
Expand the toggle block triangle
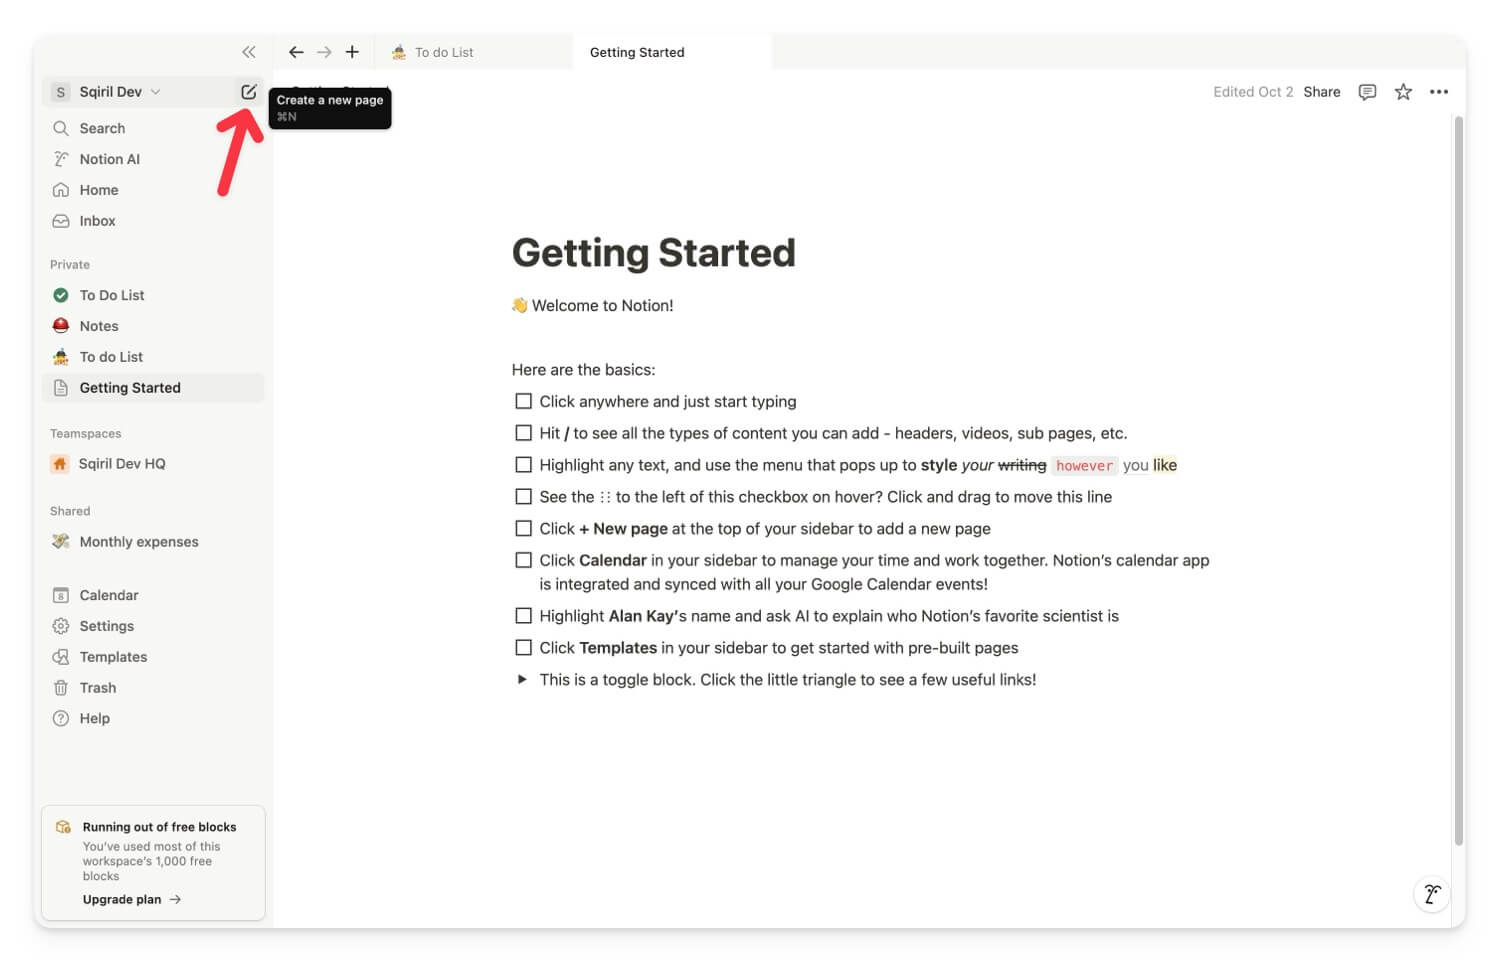tap(522, 679)
